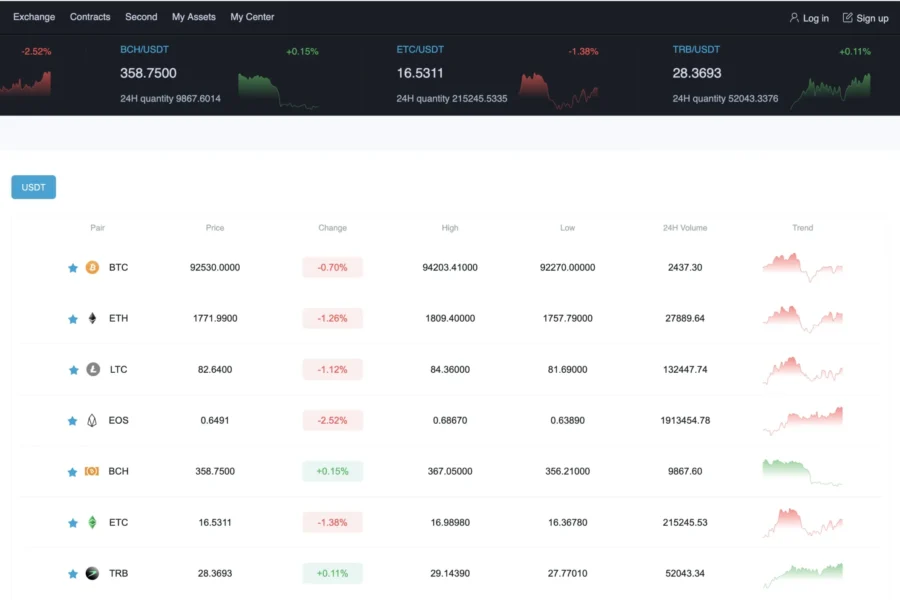The height and width of the screenshot is (600, 900).
Task: Click the BTC -0.70% change badge
Action: [332, 267]
